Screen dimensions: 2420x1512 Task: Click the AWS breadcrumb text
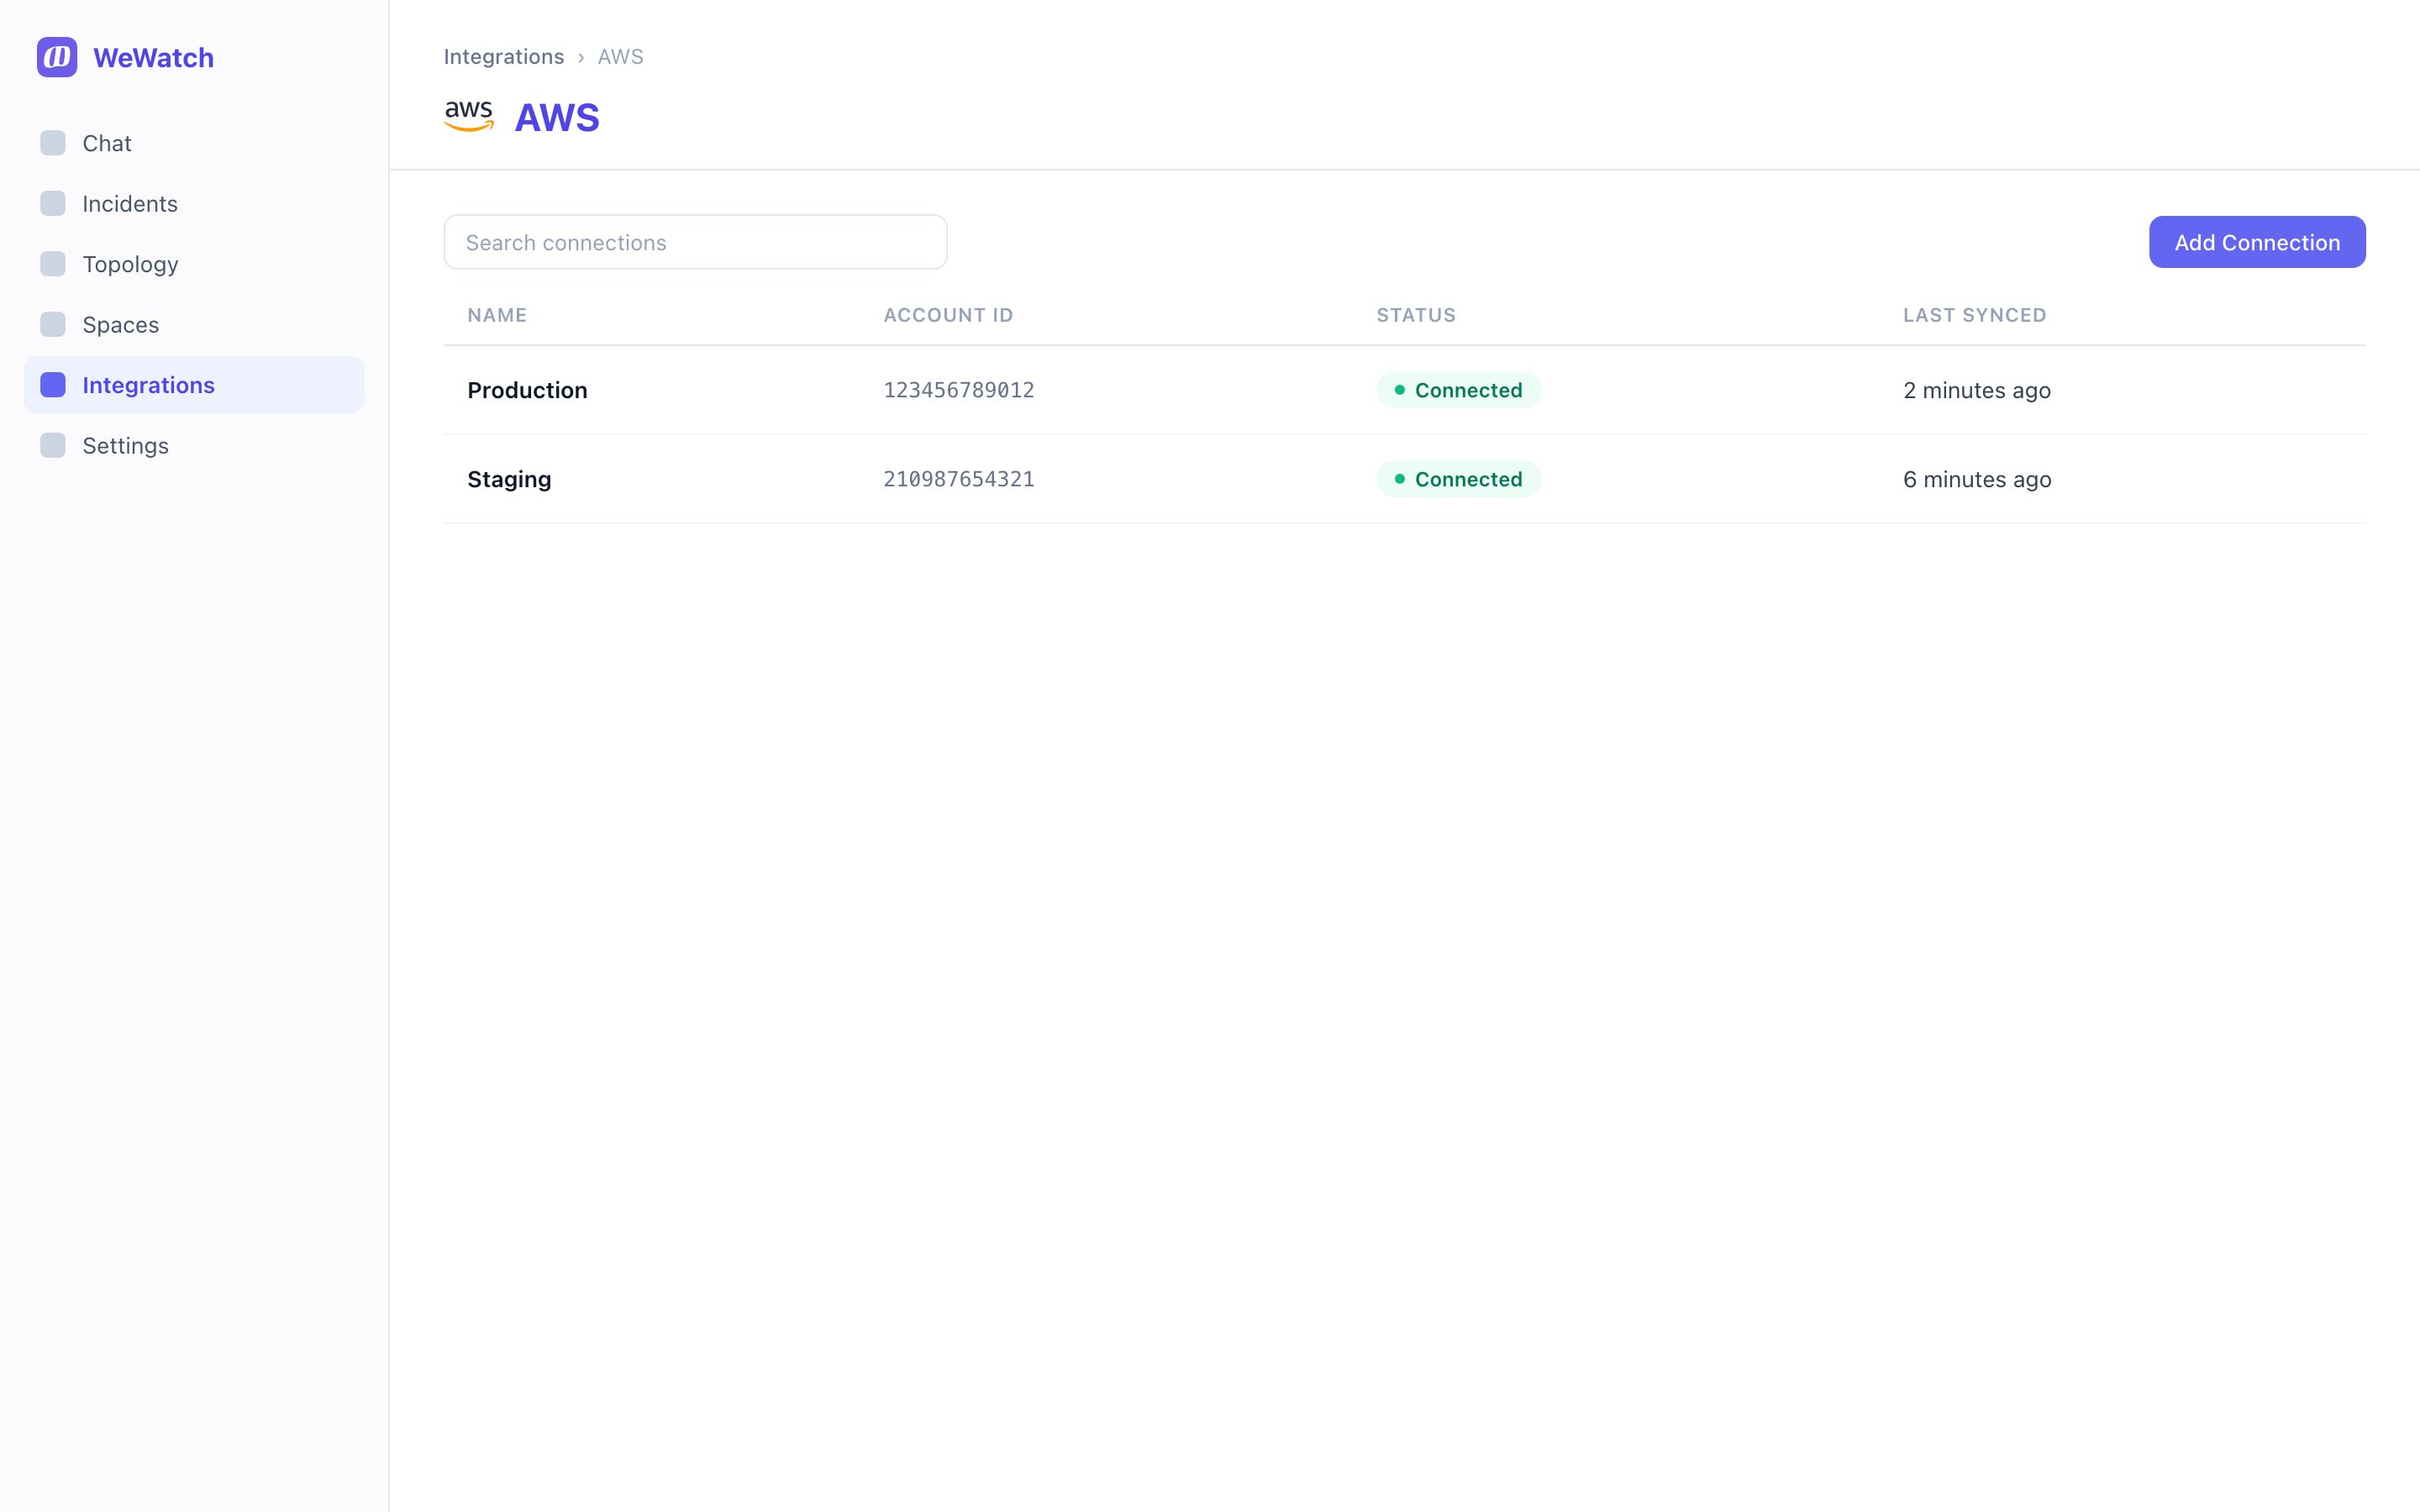click(x=620, y=57)
